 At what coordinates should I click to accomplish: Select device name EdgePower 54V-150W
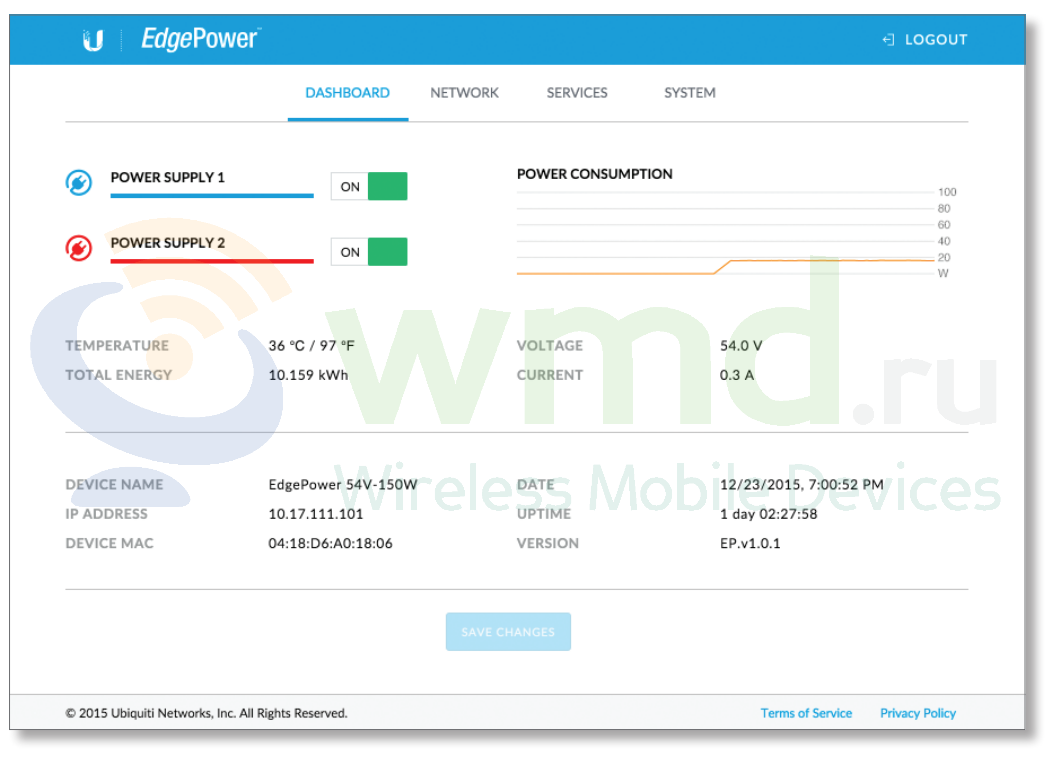(343, 484)
